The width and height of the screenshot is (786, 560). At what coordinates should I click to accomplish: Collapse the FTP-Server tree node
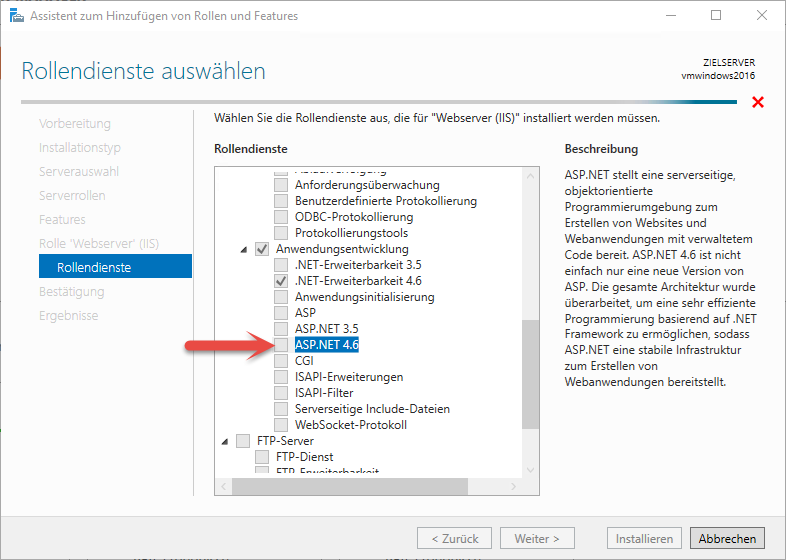click(x=224, y=441)
